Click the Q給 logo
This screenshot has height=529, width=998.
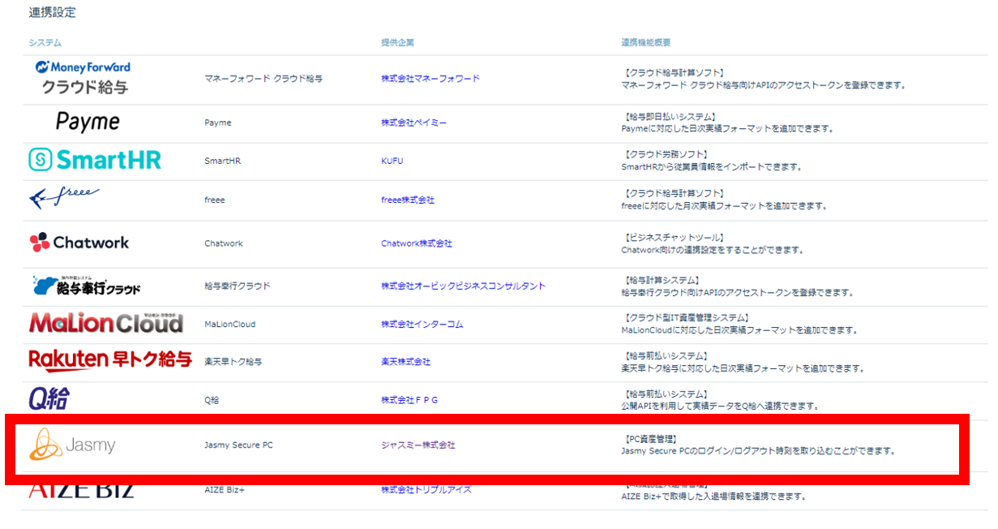point(49,399)
